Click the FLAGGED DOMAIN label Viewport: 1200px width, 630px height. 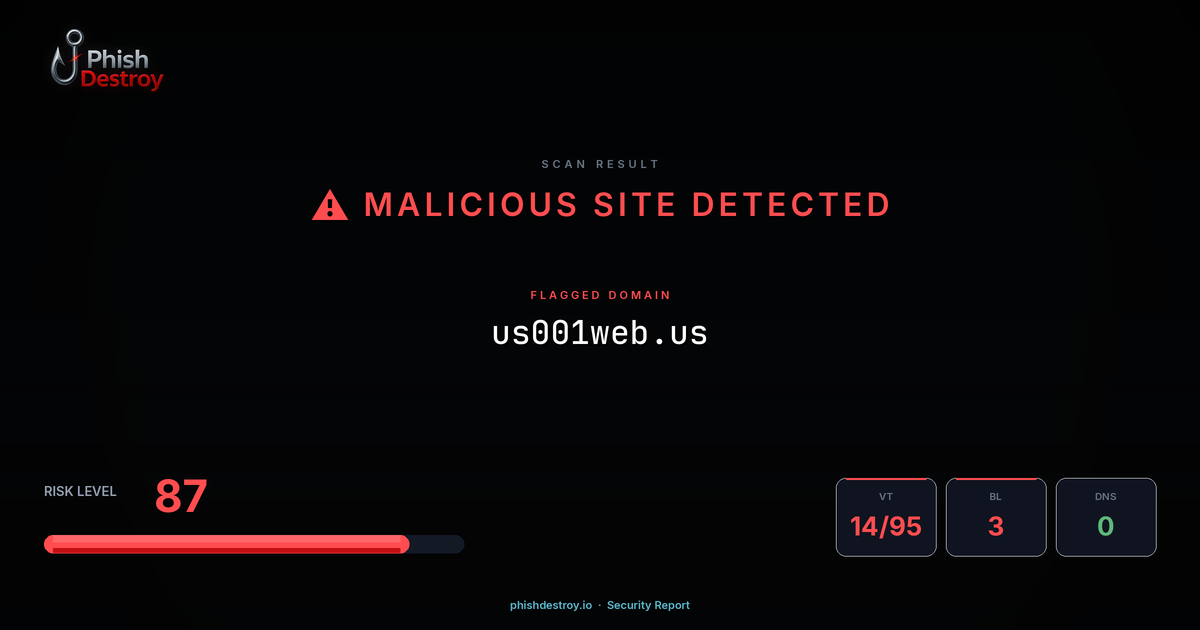[x=600, y=296]
